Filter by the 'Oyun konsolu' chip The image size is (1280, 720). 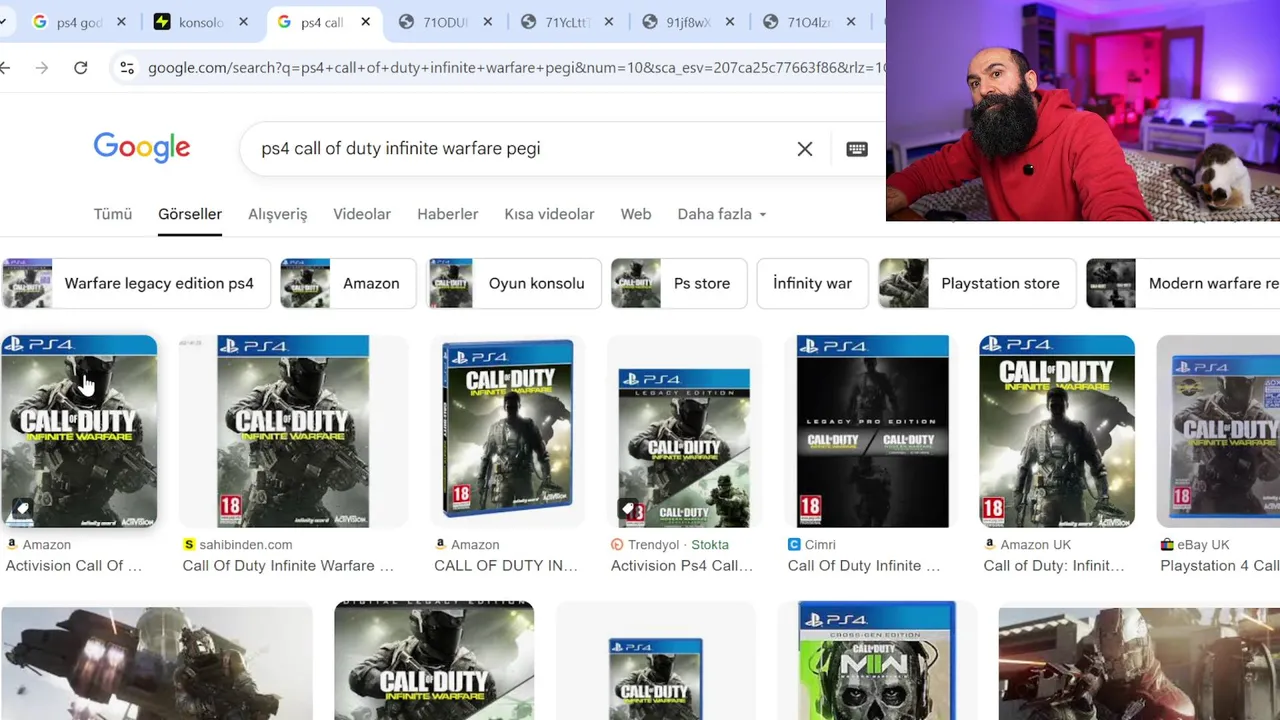coord(514,283)
